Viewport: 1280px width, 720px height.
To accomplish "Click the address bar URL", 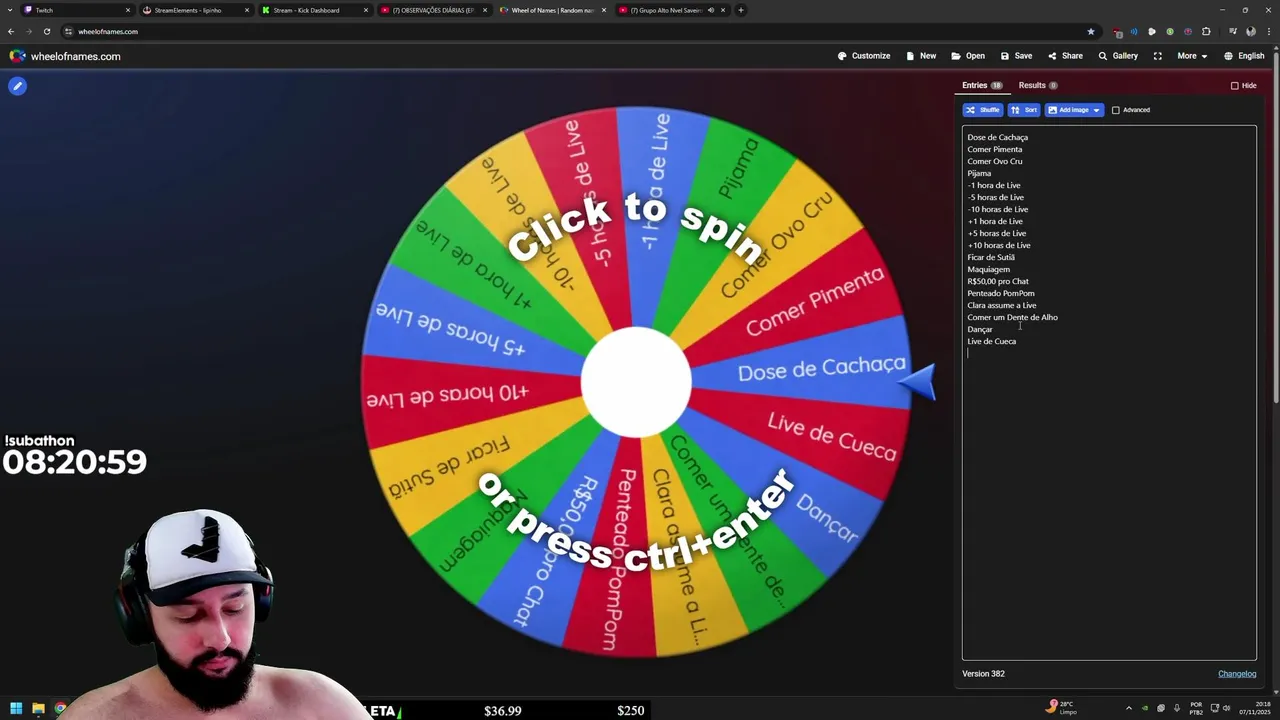I will [x=108, y=31].
